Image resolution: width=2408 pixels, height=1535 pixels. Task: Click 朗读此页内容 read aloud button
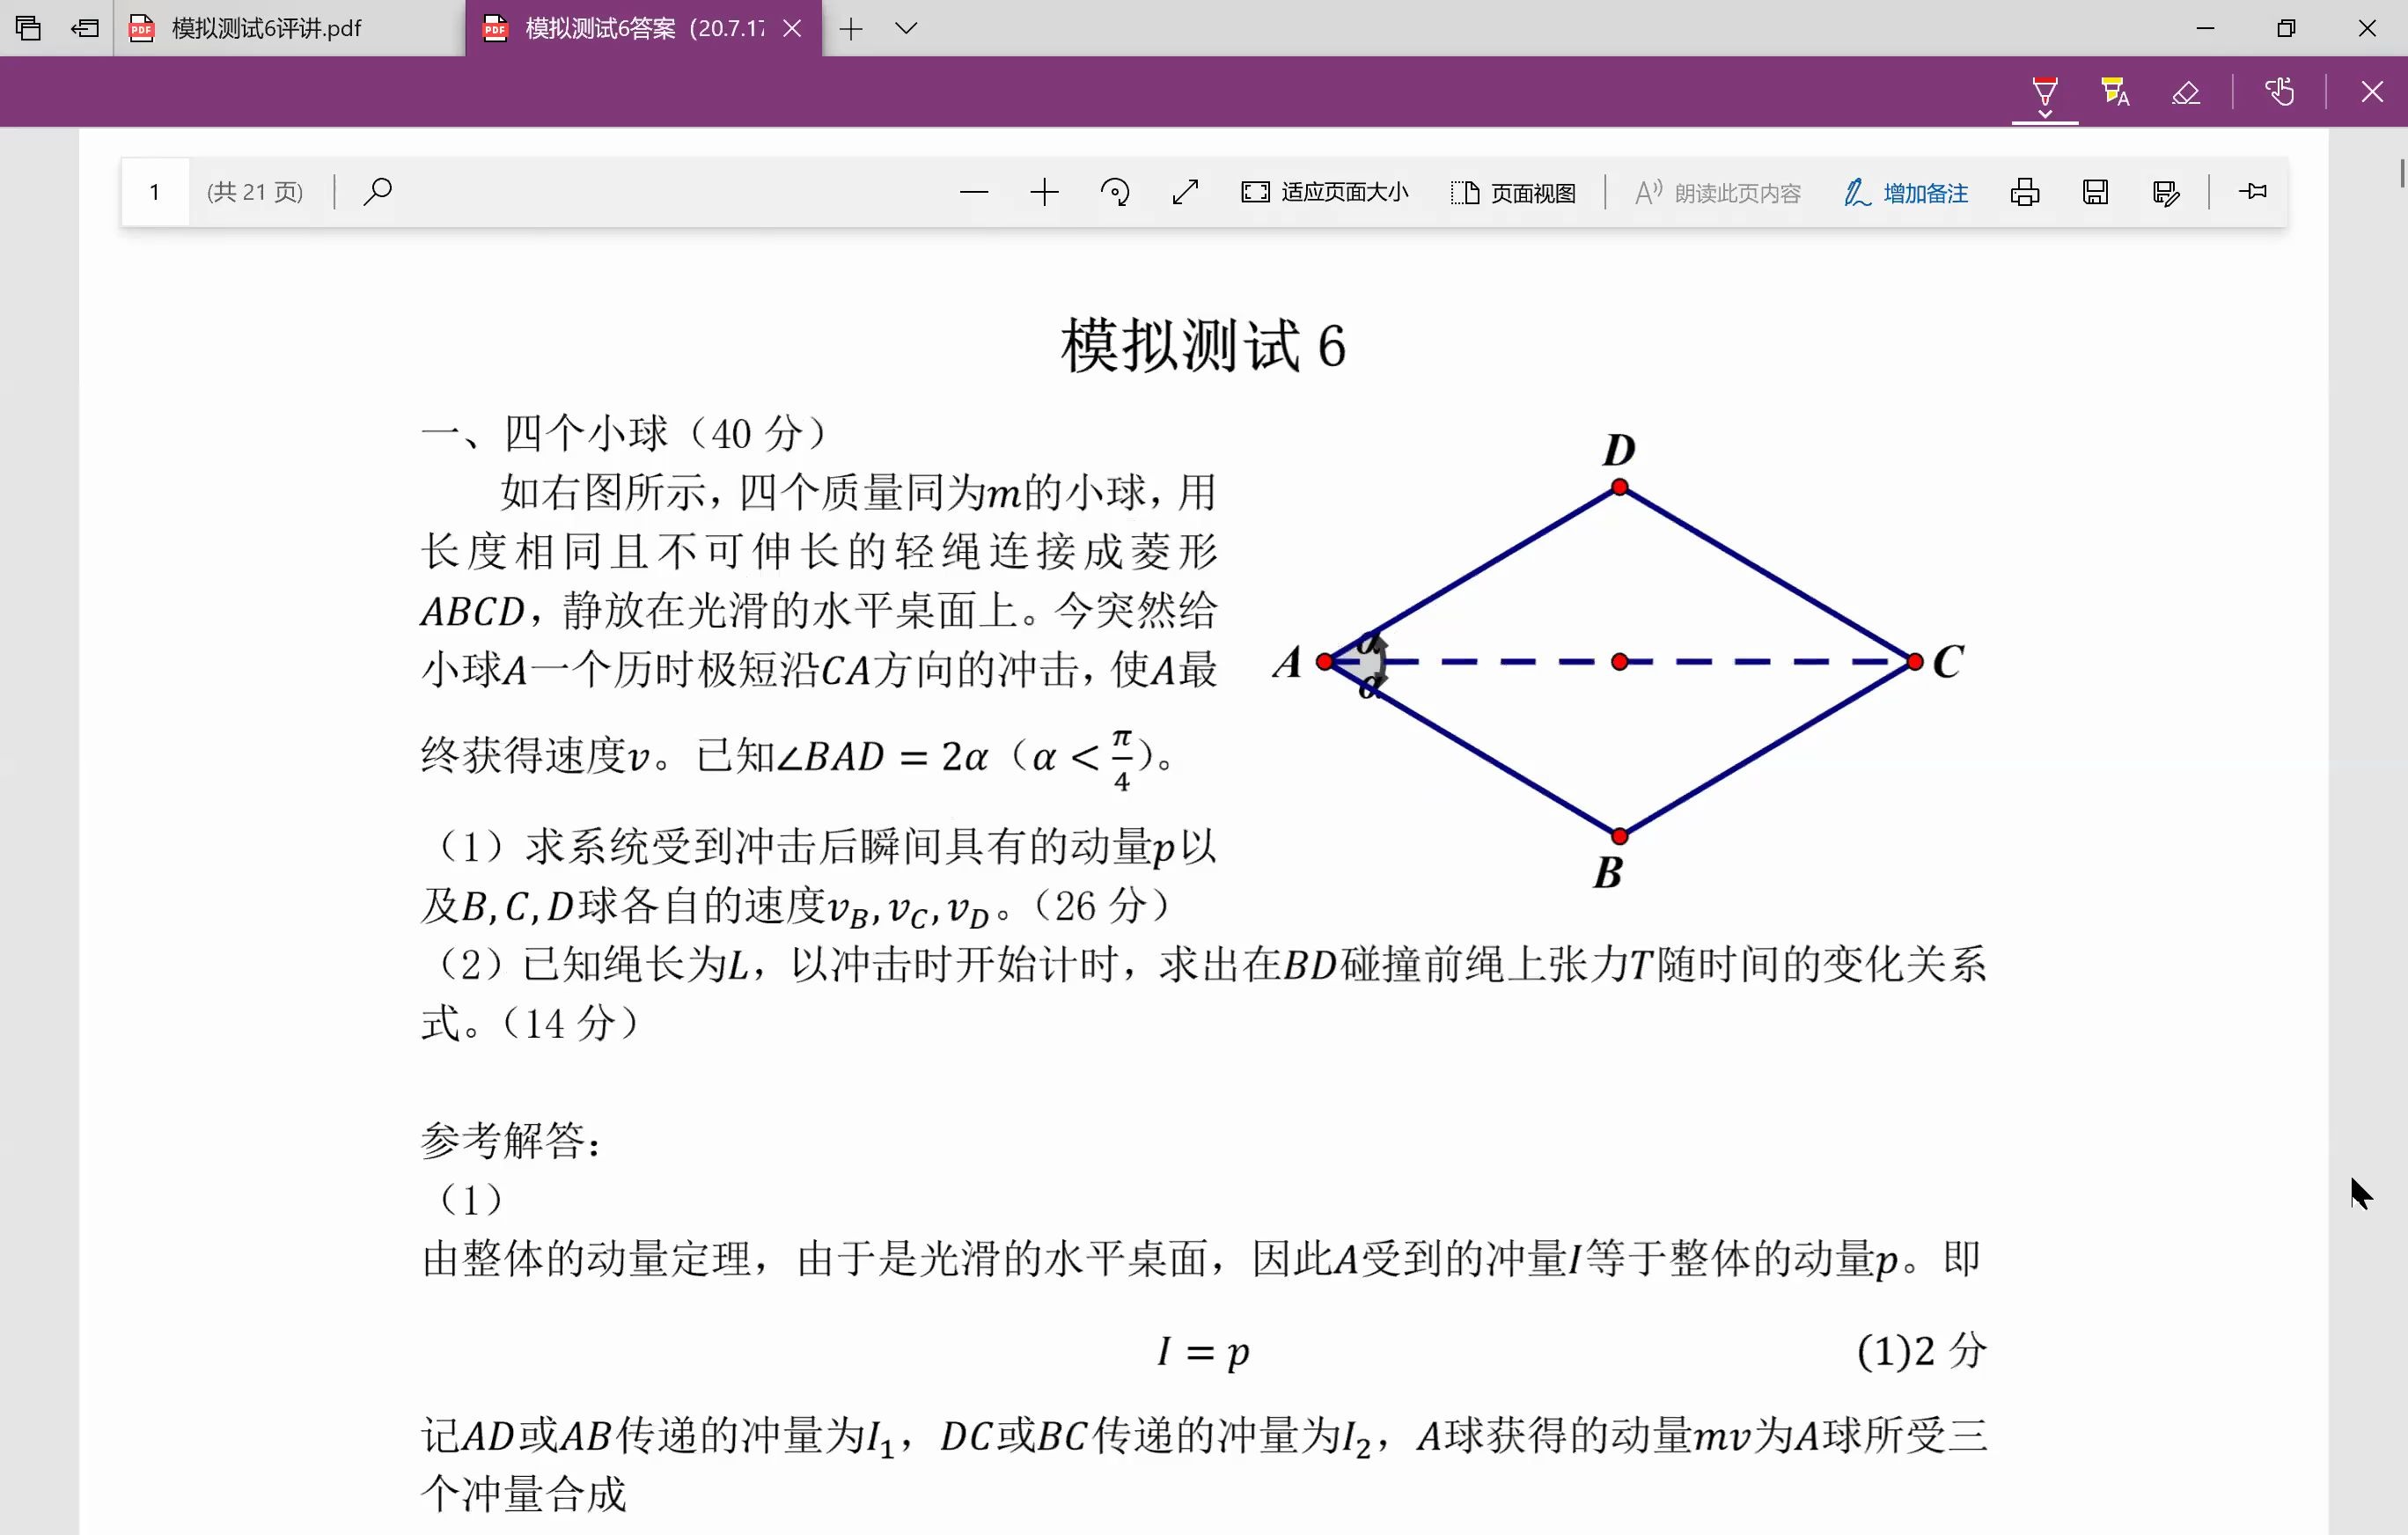click(1717, 192)
